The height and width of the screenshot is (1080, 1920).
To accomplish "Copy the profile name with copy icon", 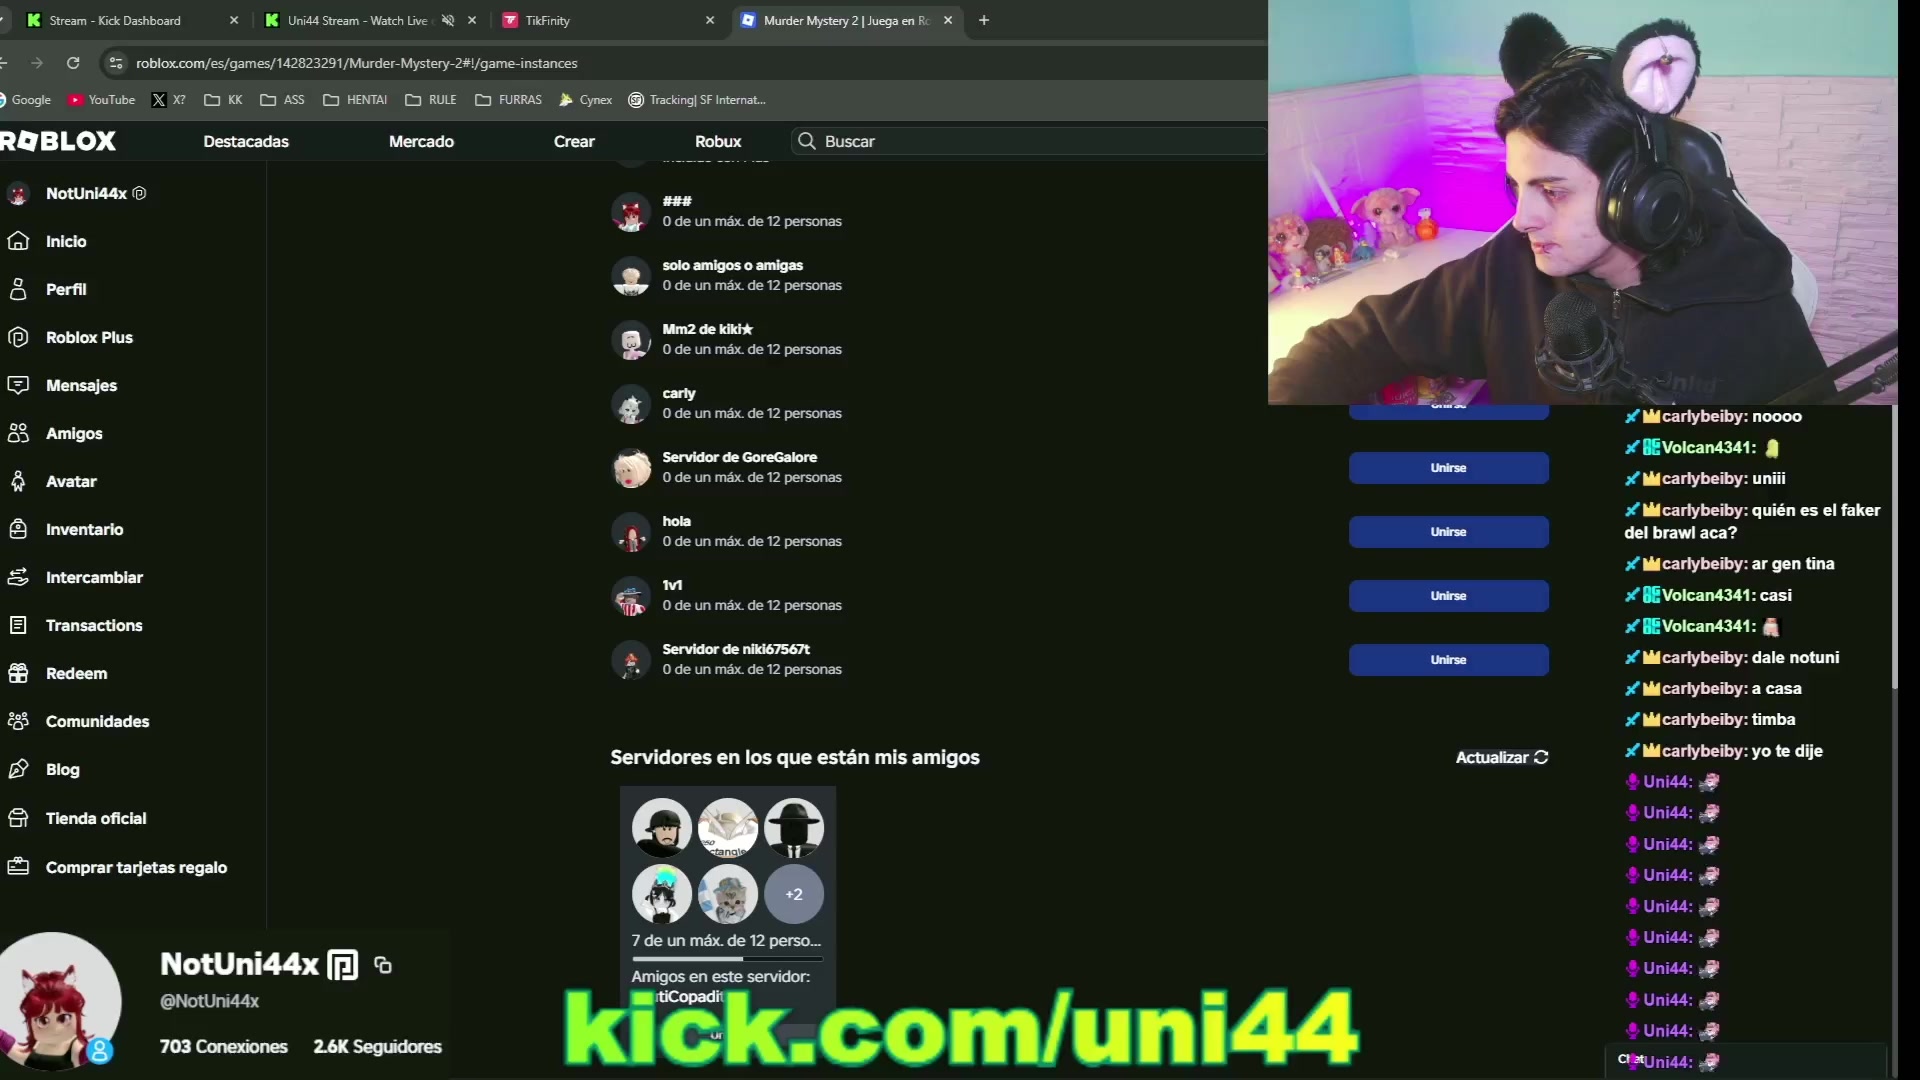I will pos(383,965).
